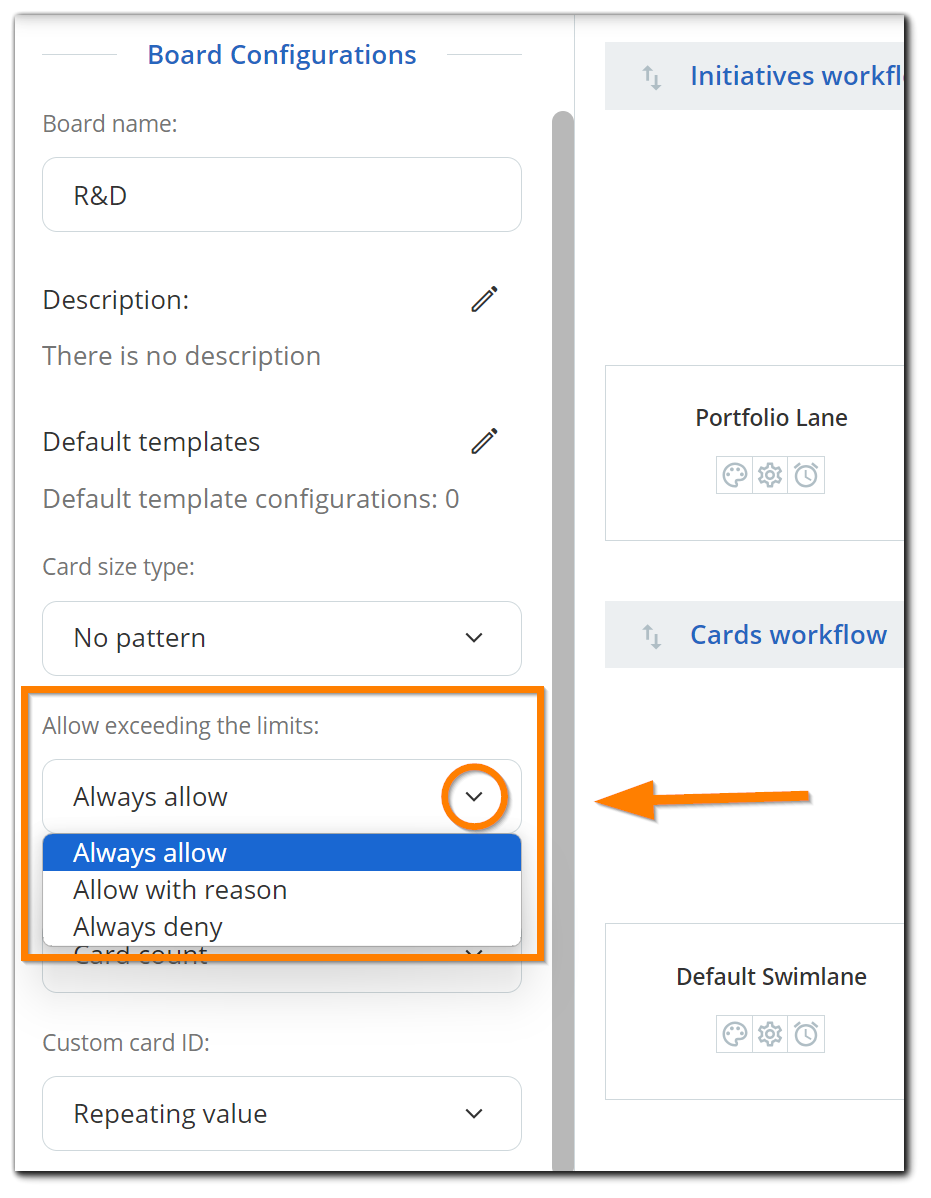Click the configurations panel vertical scrollbar
The width and height of the screenshot is (931, 1198).
[x=563, y=640]
